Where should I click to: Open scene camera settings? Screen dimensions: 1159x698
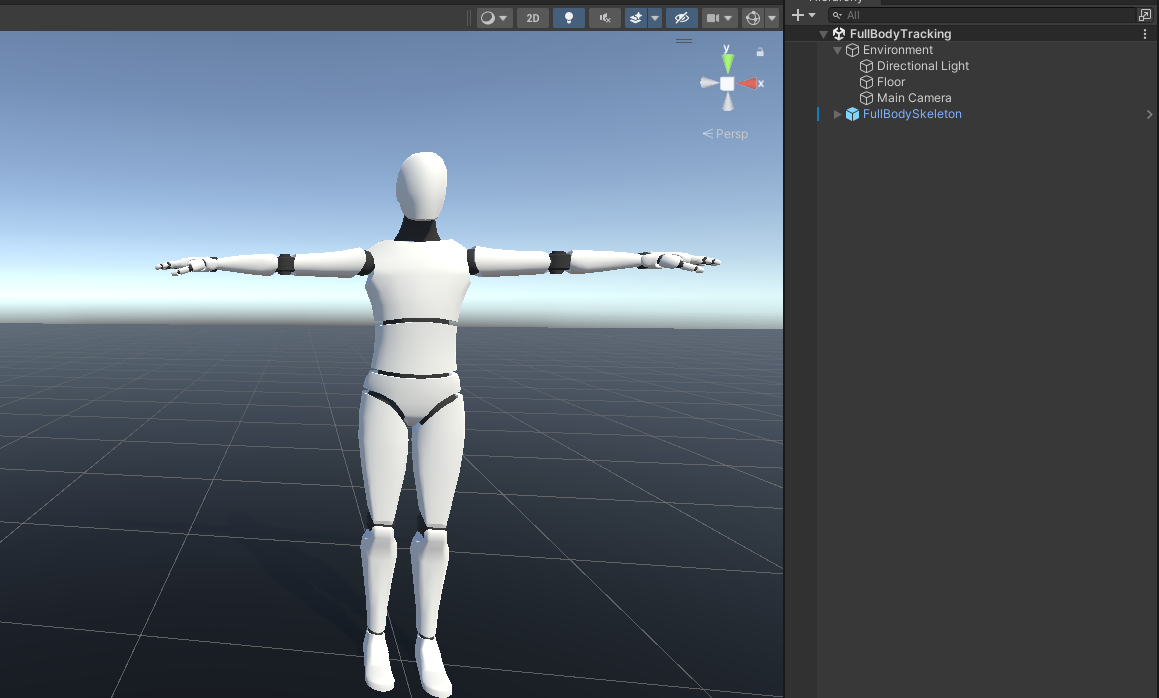(719, 18)
